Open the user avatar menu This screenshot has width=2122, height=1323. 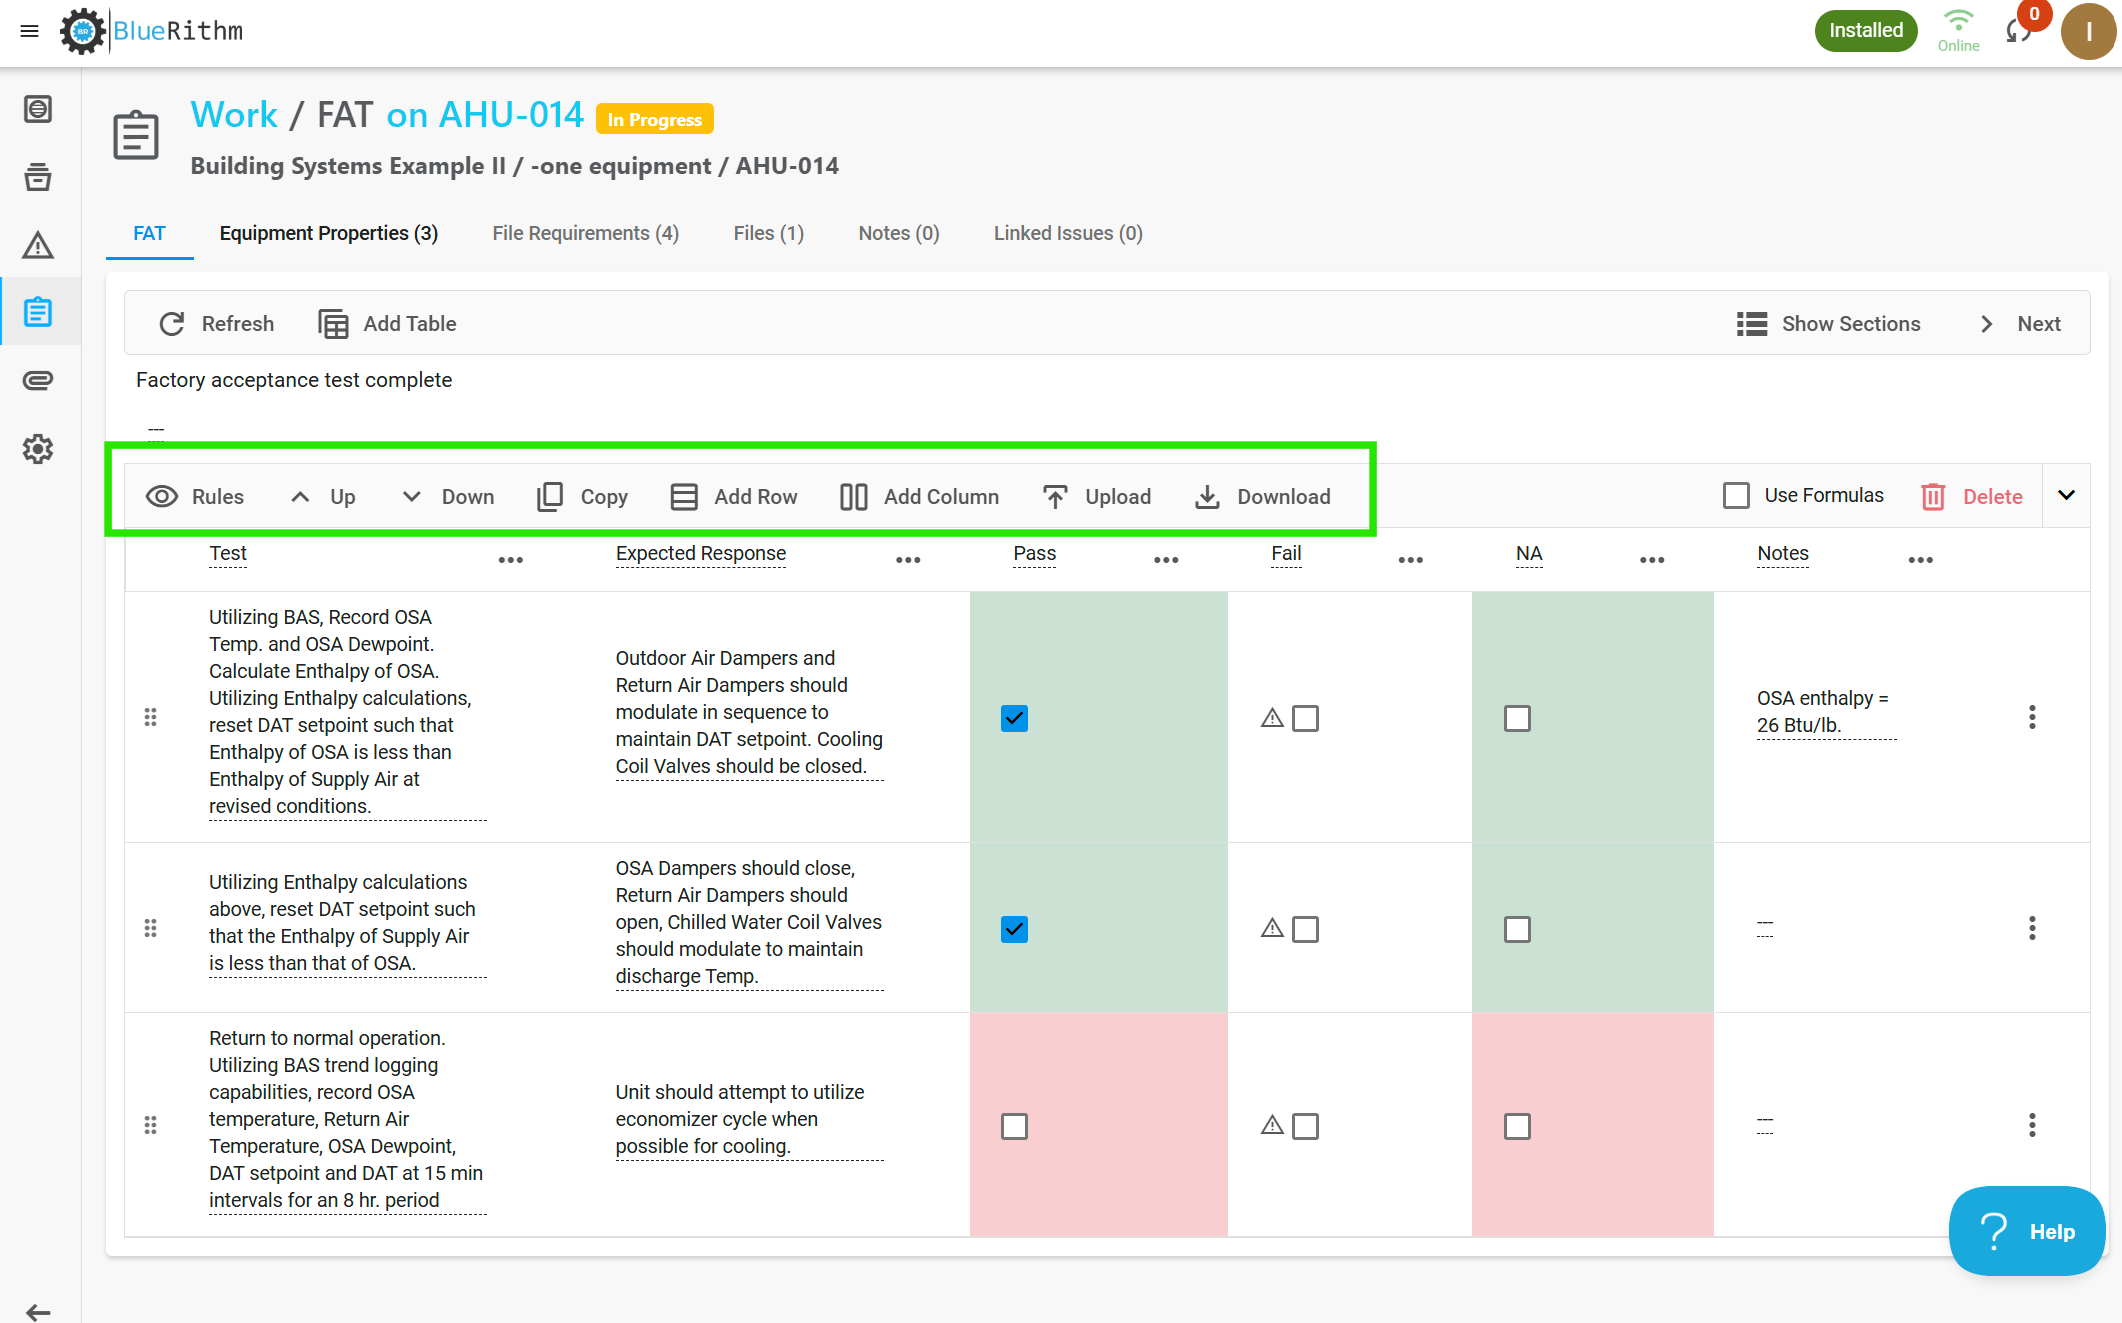2087,32
